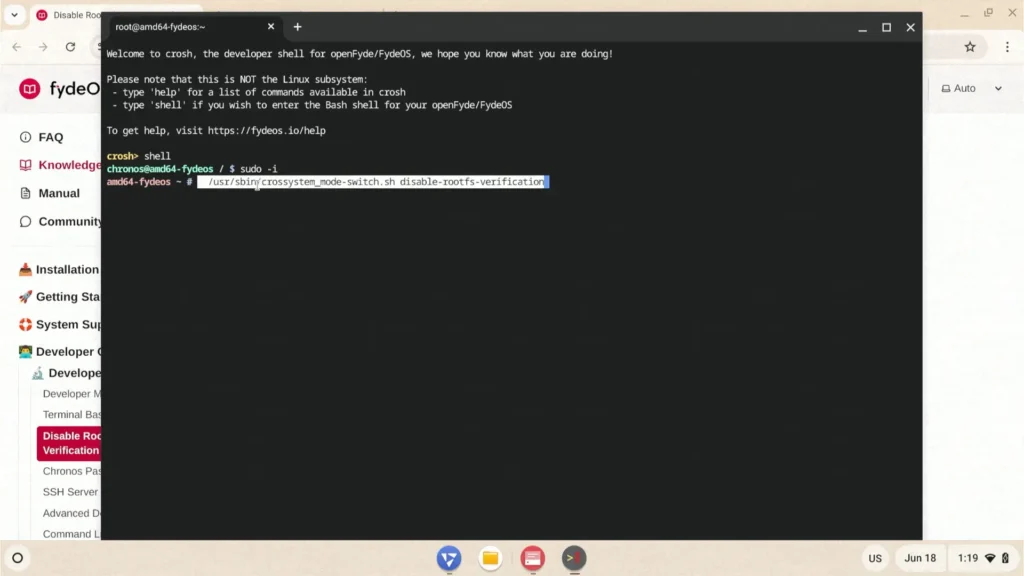This screenshot has height=576, width=1024.
Task: Open the red app icon on shelf
Action: 532,558
